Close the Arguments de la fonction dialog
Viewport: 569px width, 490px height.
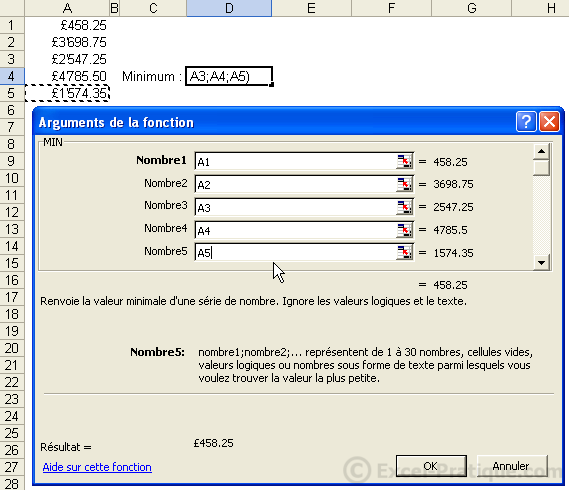click(549, 122)
